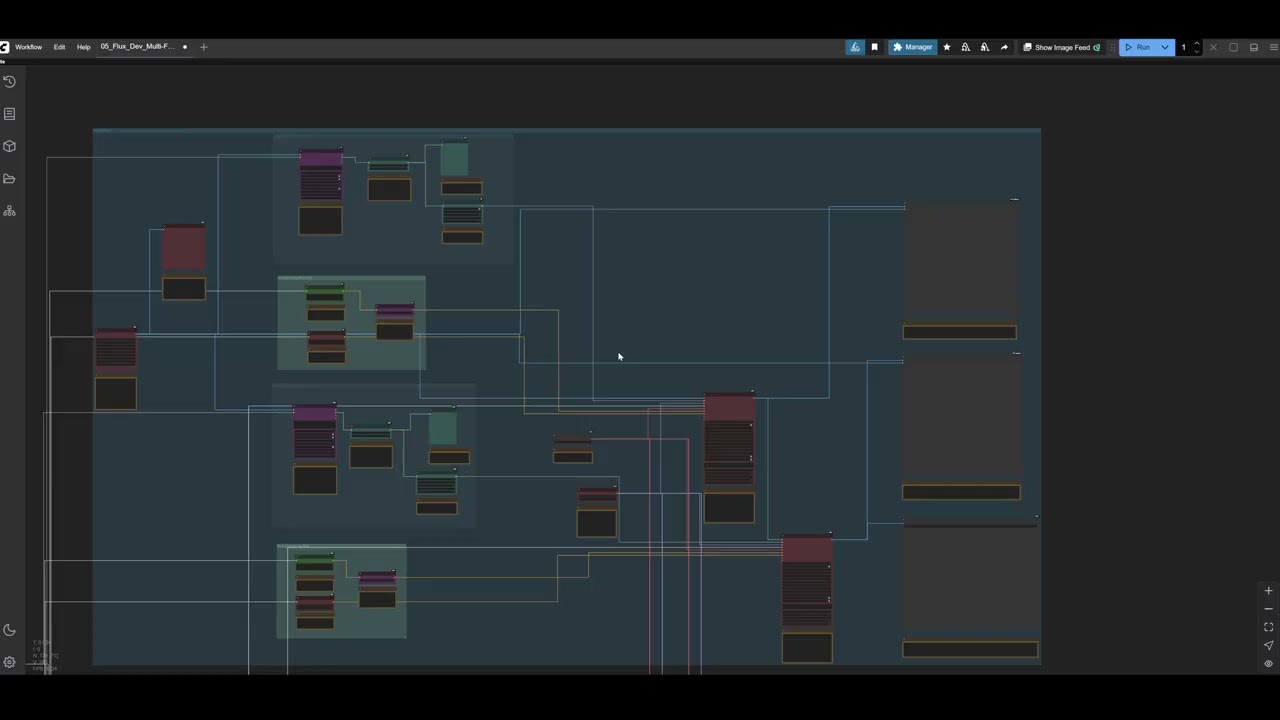Click the star favorite icon beside Manager
The image size is (1280, 720).
click(947, 47)
